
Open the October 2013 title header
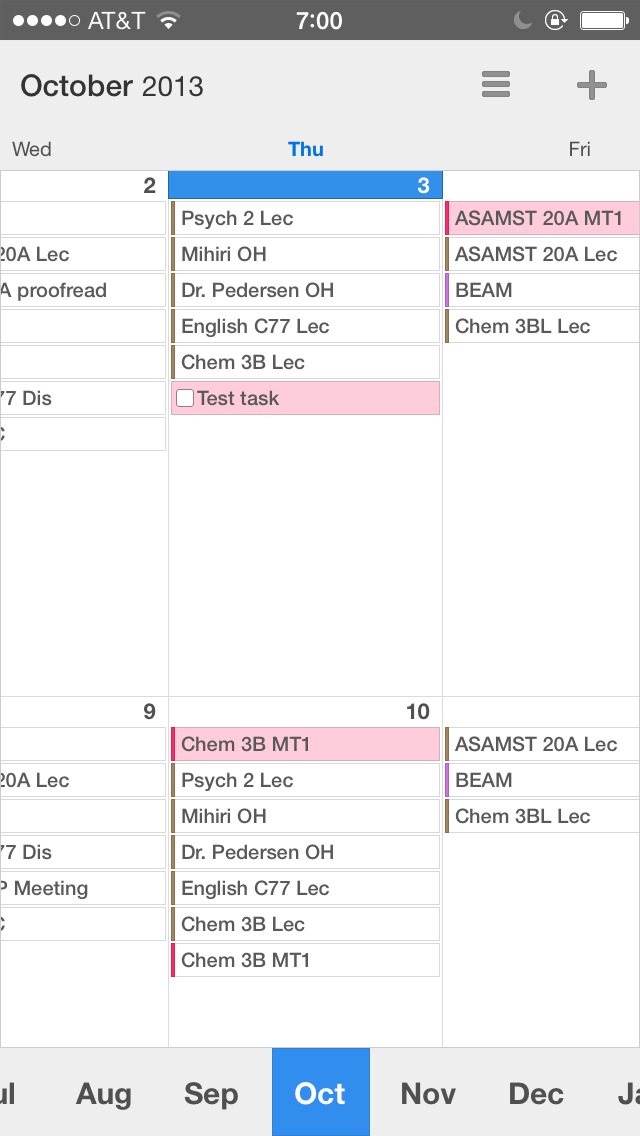pos(112,86)
